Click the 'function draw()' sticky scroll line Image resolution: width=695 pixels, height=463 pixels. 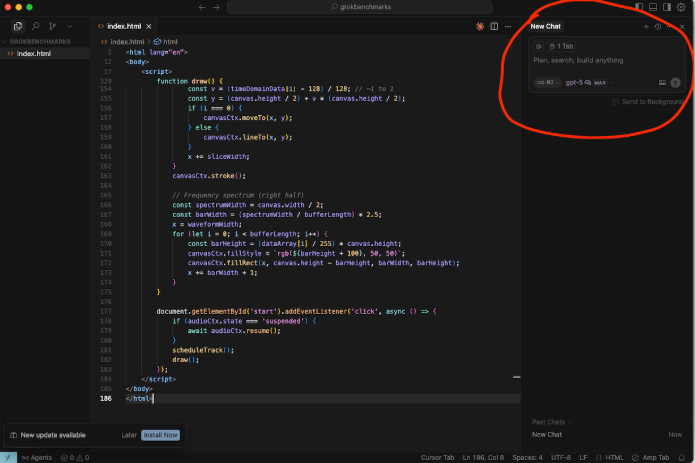190,81
